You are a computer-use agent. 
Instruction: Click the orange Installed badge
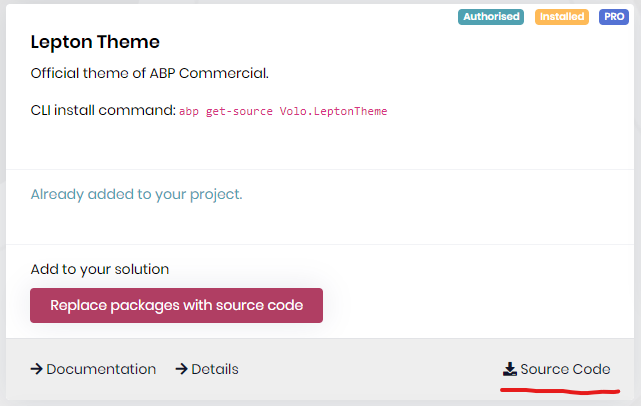click(x=562, y=17)
